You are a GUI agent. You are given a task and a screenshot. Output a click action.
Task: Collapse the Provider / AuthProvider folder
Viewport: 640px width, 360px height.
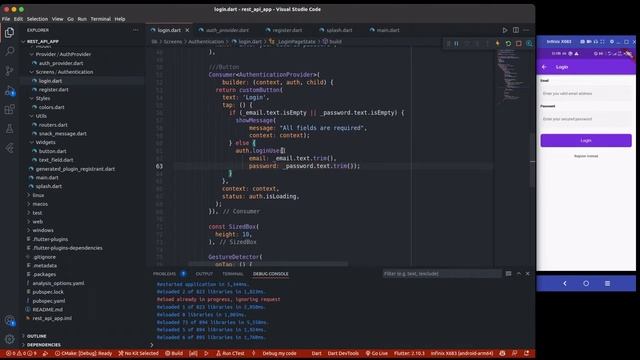63,54
